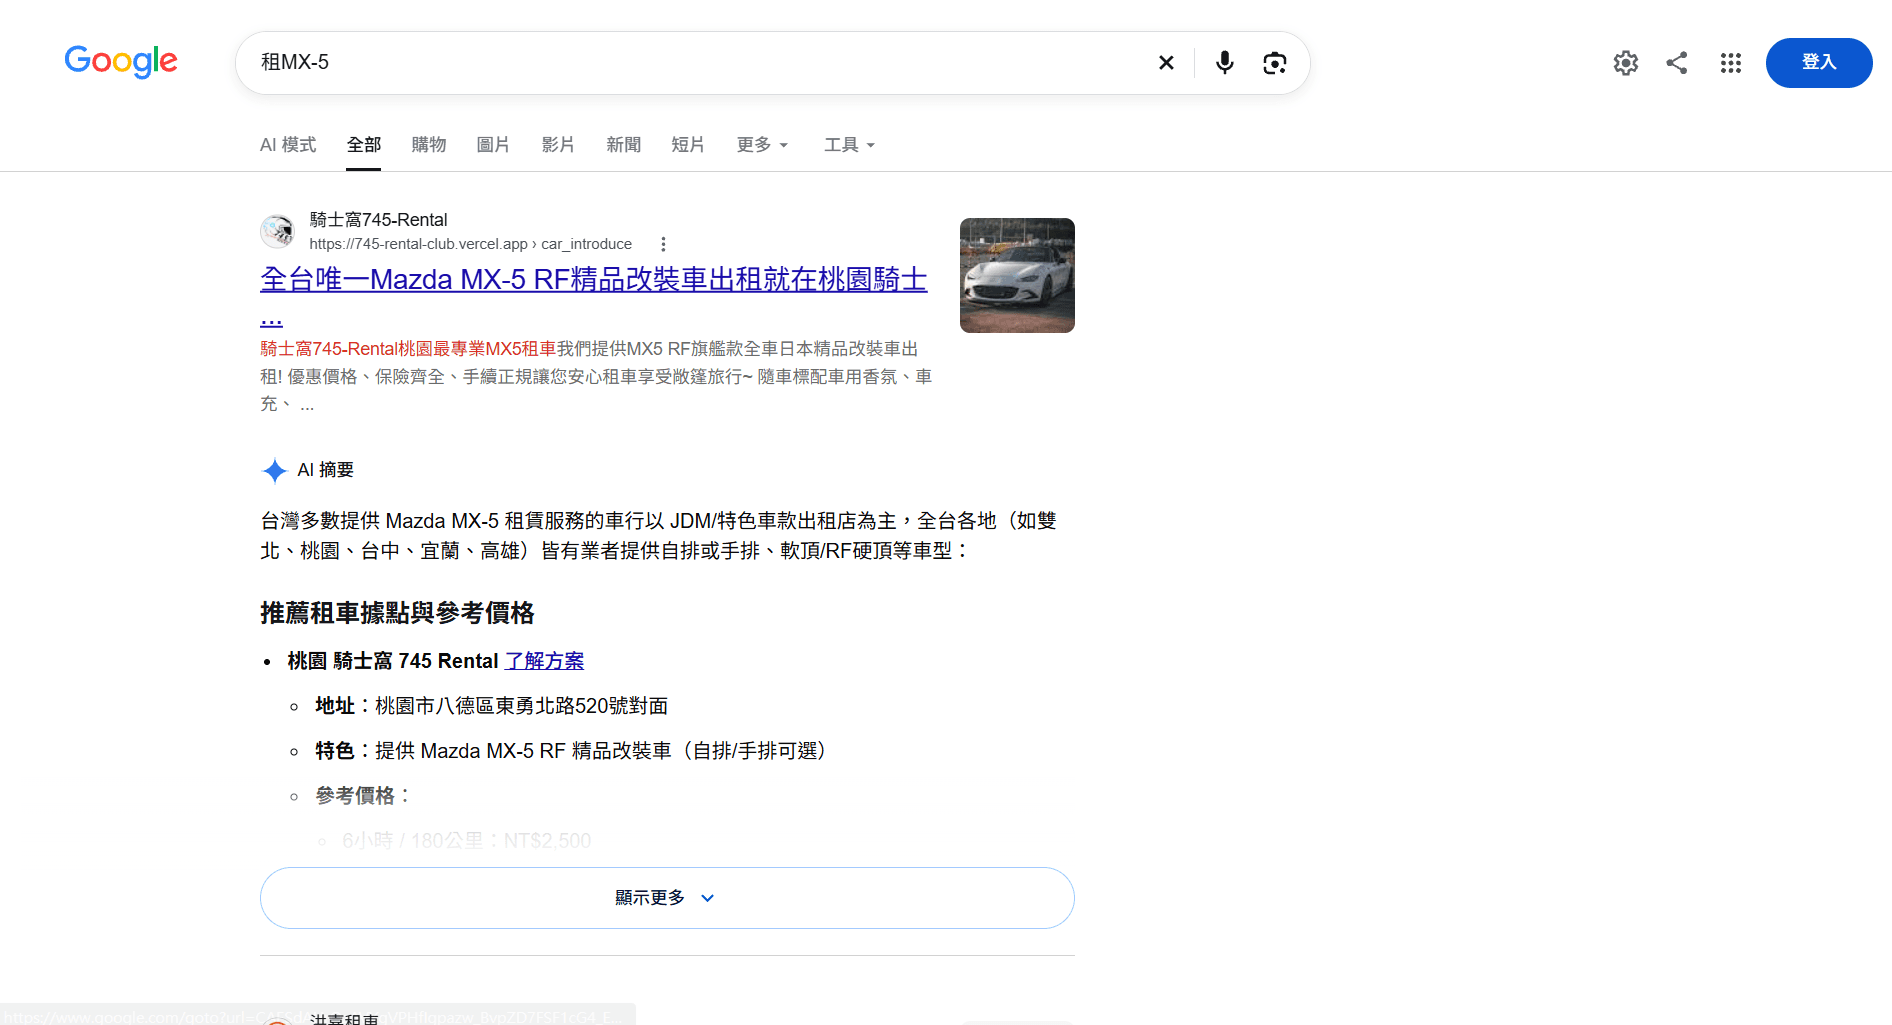The width and height of the screenshot is (1892, 1025).
Task: Click the 推薦租車據點與參考價格 heading
Action: pyautogui.click(x=397, y=613)
